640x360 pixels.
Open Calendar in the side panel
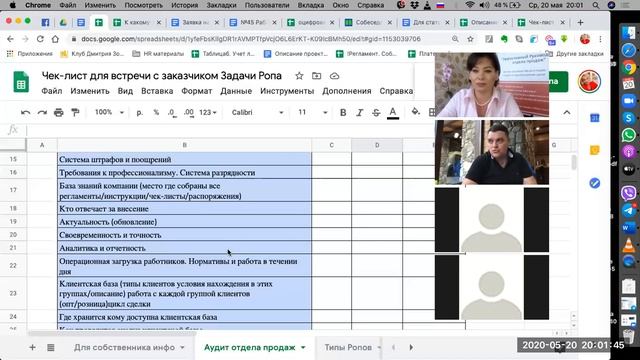click(595, 118)
